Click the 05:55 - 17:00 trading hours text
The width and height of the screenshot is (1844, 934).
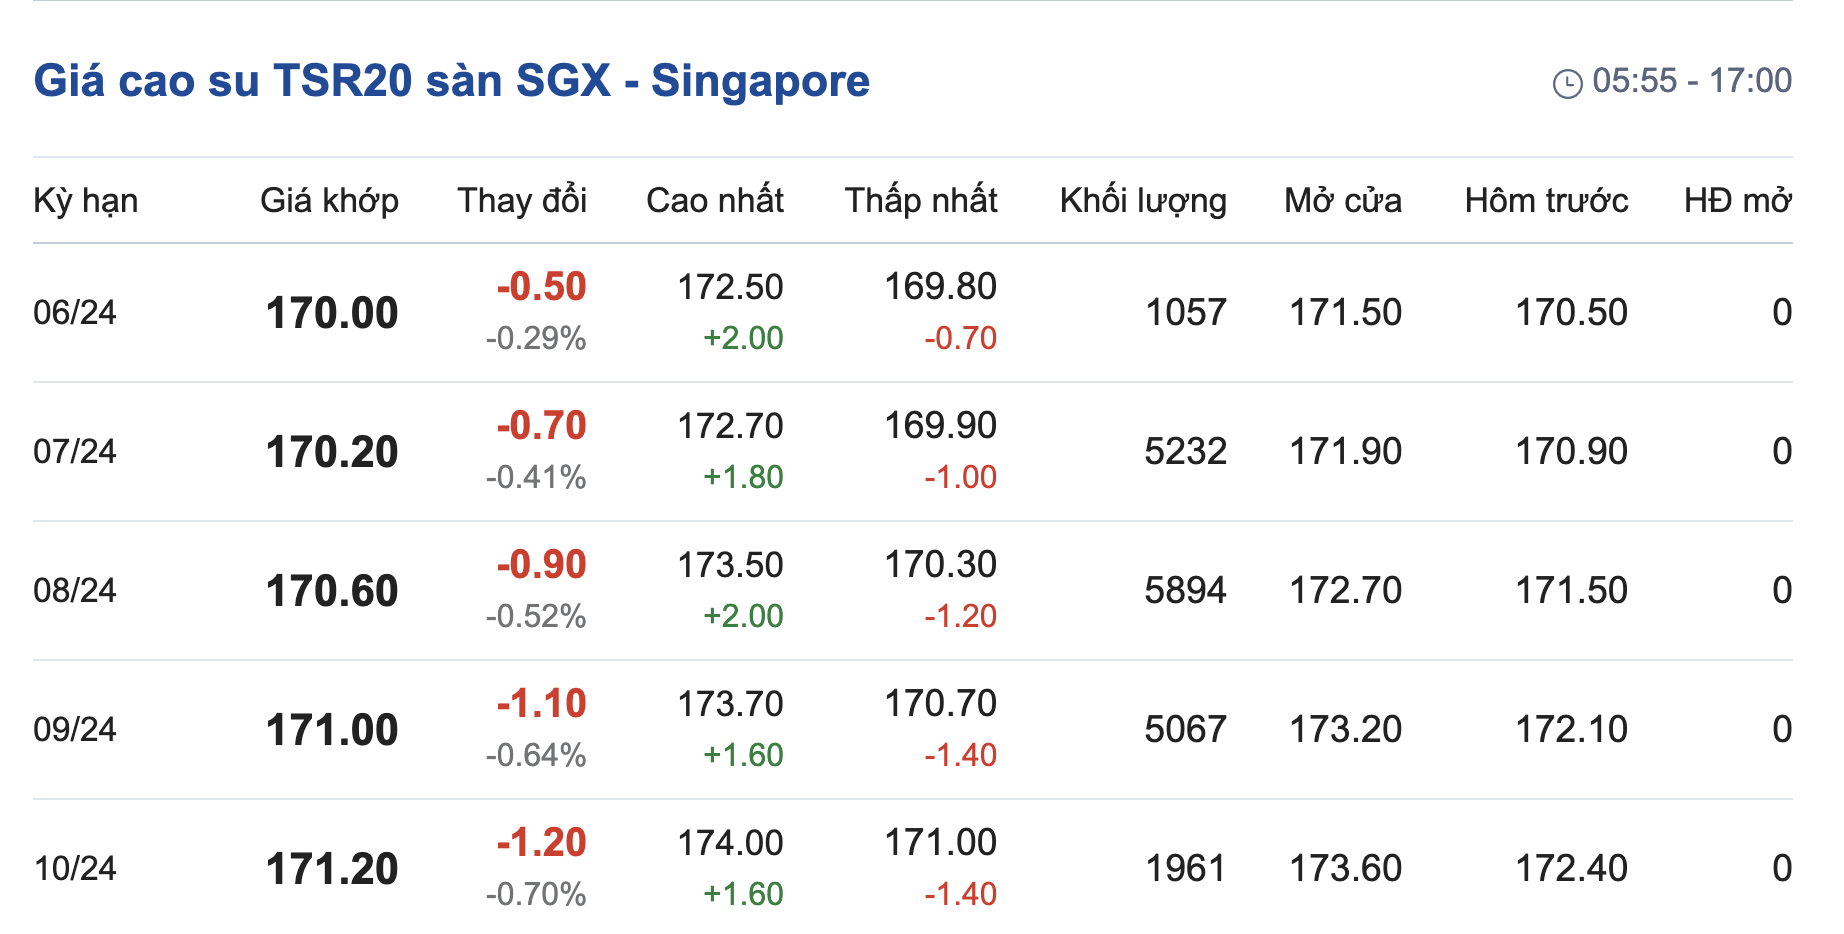[1692, 81]
